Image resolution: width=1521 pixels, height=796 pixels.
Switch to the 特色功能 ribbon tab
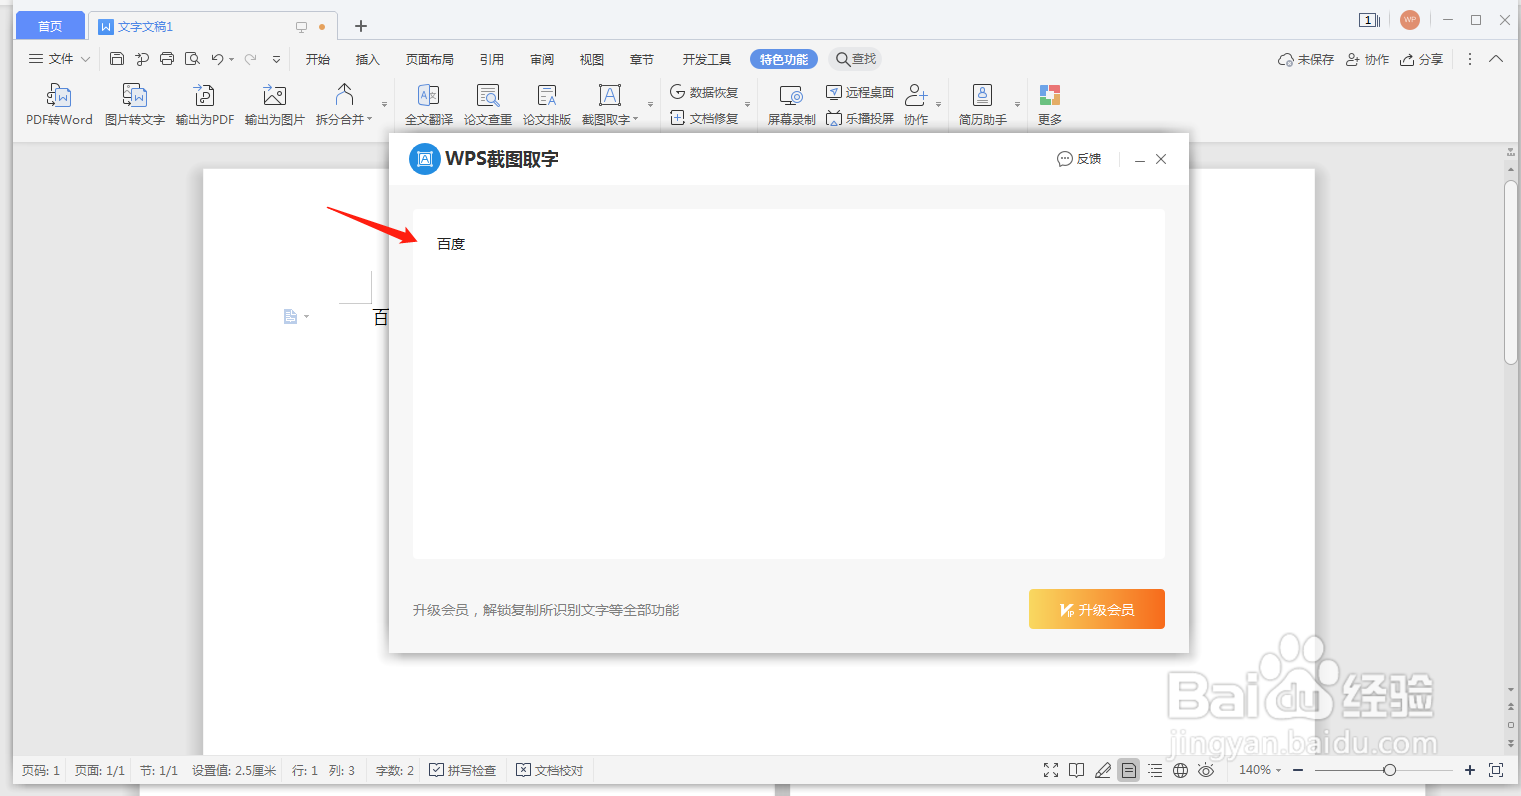pos(784,59)
